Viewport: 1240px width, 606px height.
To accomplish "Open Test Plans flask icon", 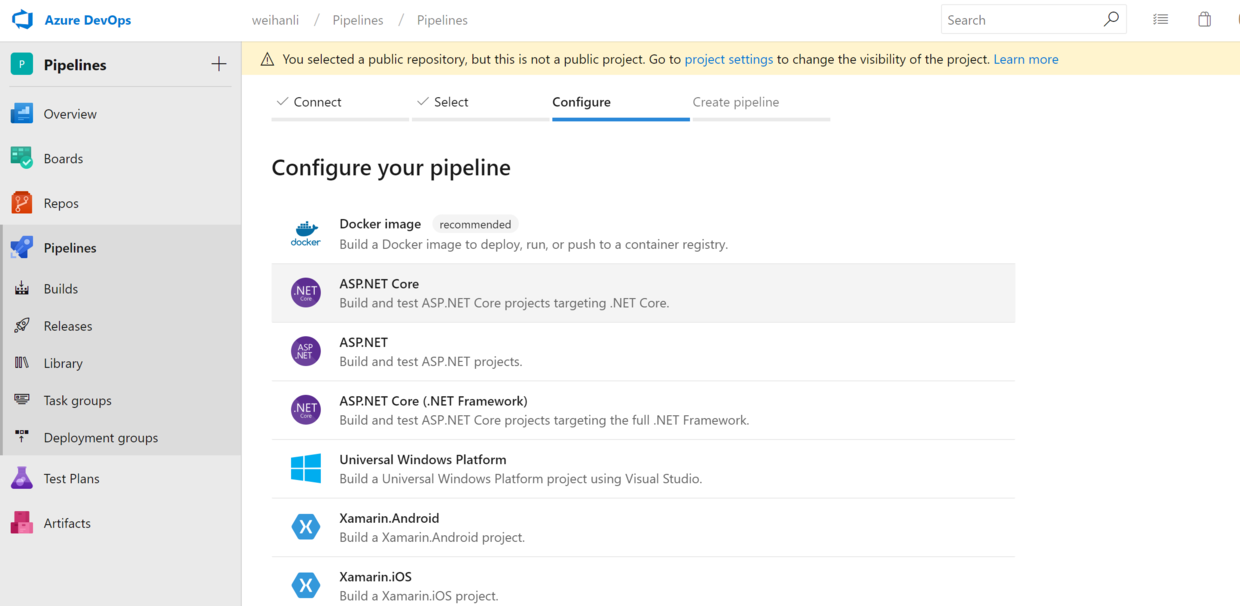I will tap(22, 478).
